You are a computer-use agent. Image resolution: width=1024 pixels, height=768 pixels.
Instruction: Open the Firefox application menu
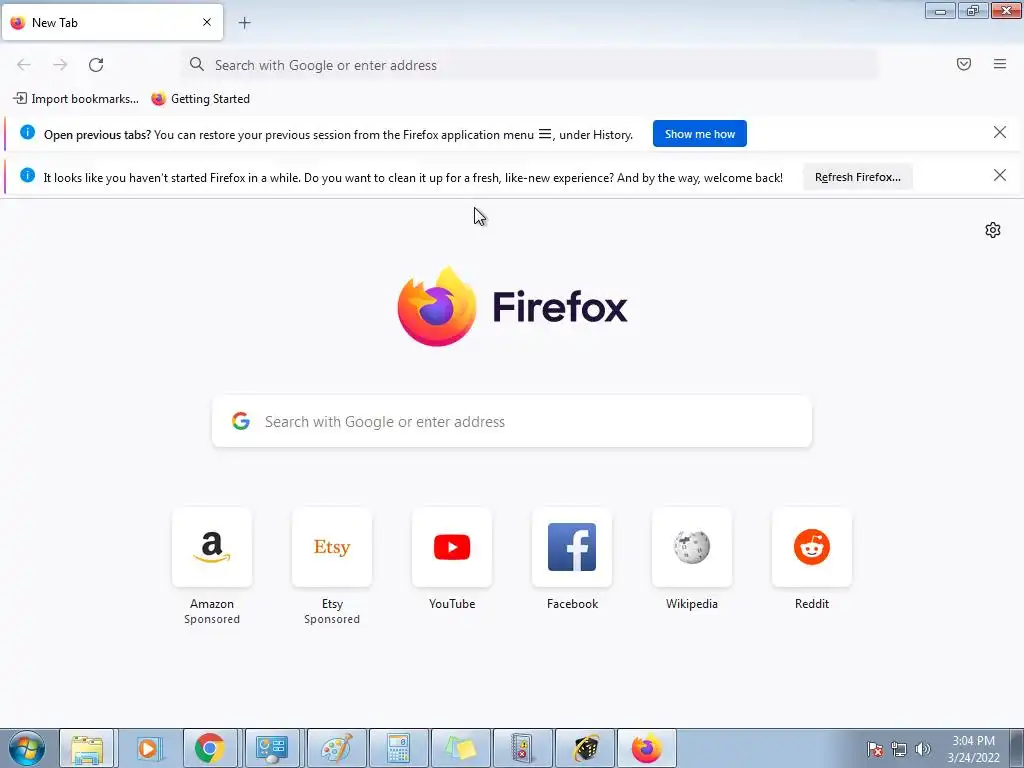1000,64
